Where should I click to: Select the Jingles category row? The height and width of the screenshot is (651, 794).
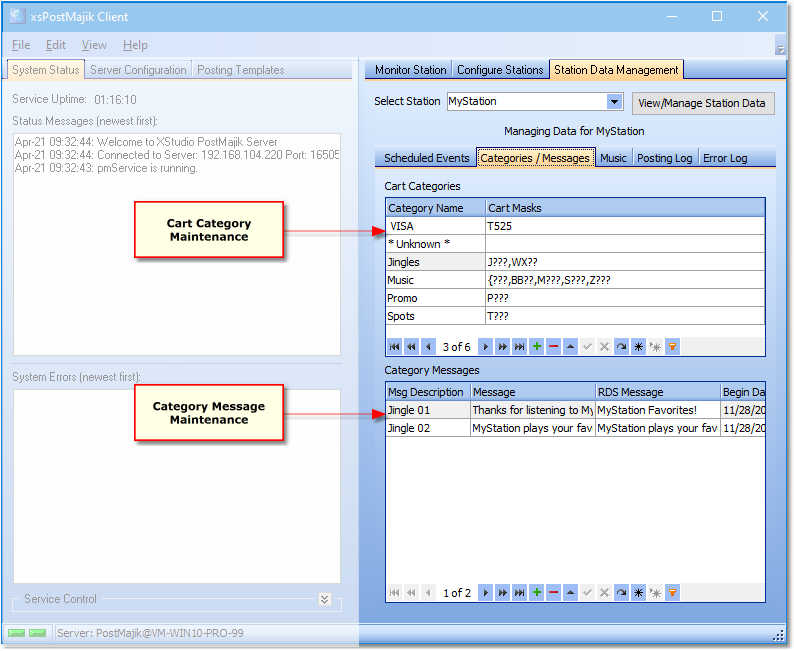click(575, 262)
